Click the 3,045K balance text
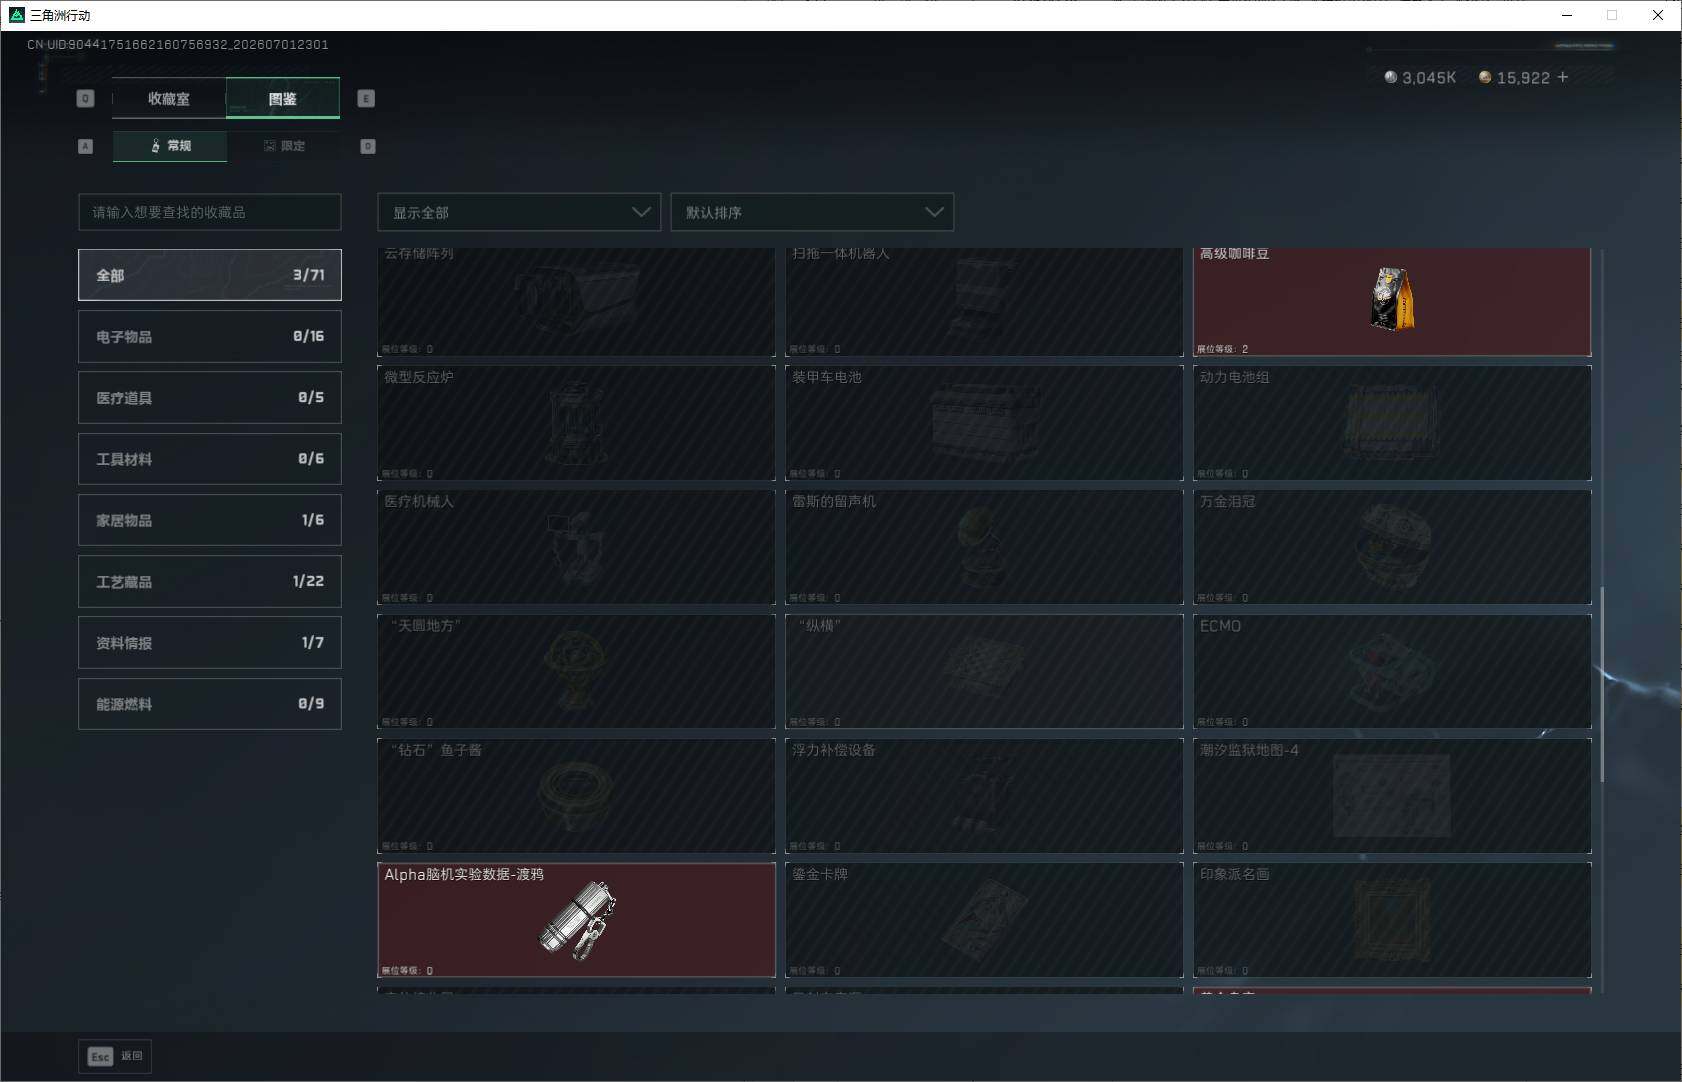Screen dimensions: 1682x1082 click(1429, 77)
